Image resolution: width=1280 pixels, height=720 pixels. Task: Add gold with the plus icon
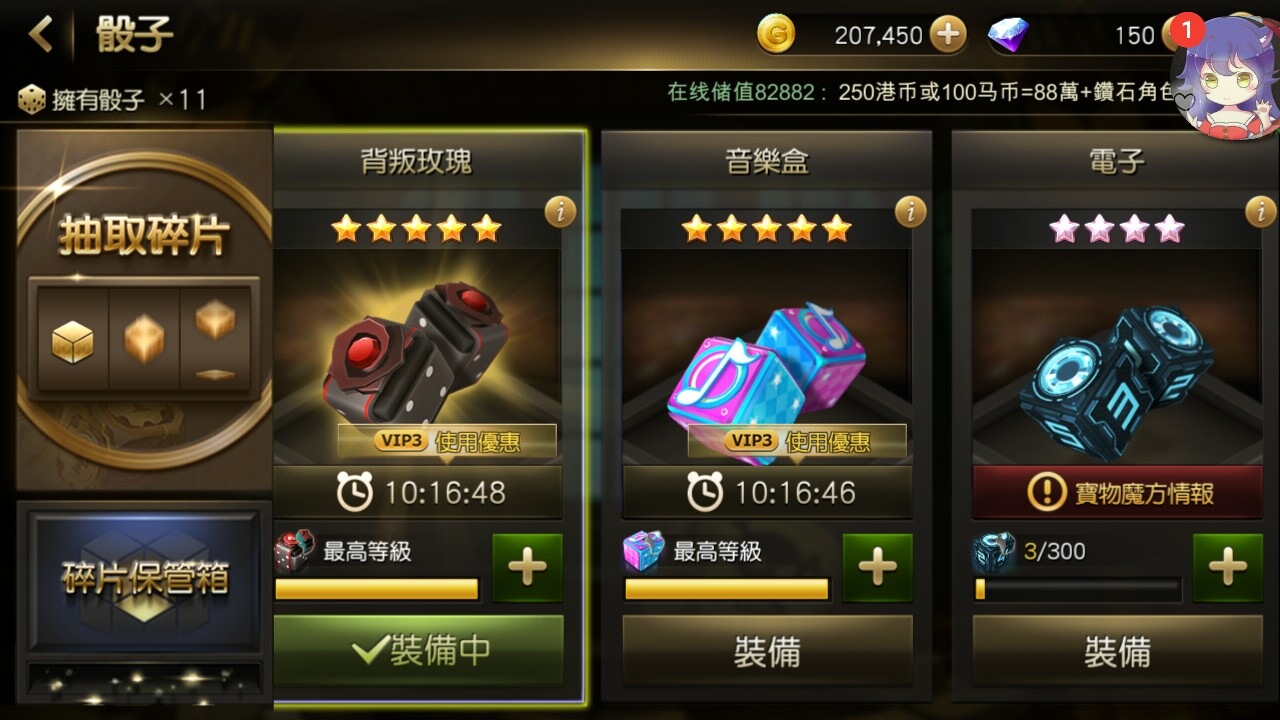[948, 36]
